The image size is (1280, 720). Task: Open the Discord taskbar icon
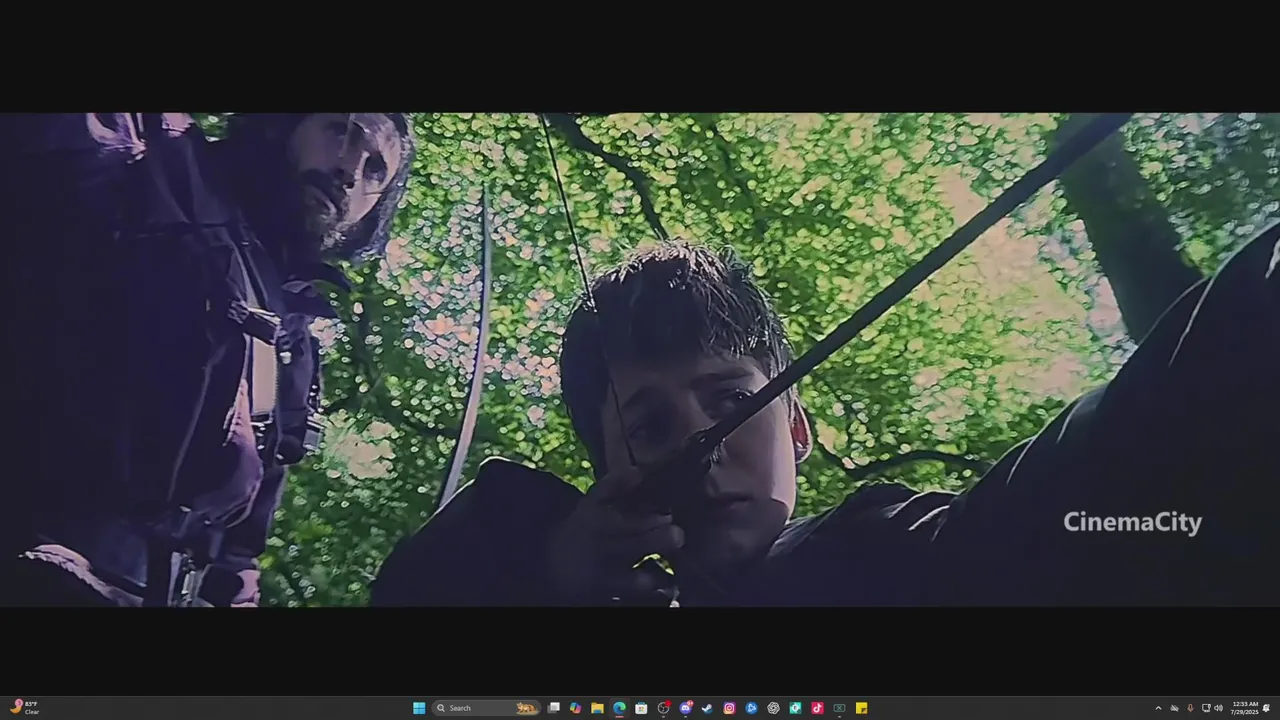[686, 708]
